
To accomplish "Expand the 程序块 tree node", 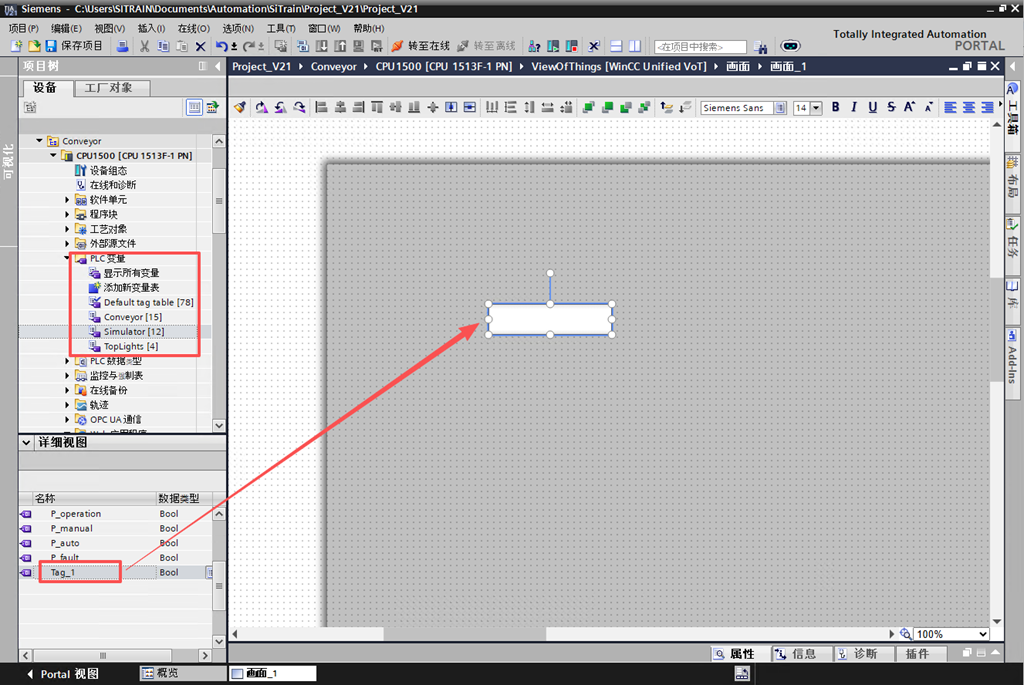I will click(68, 214).
